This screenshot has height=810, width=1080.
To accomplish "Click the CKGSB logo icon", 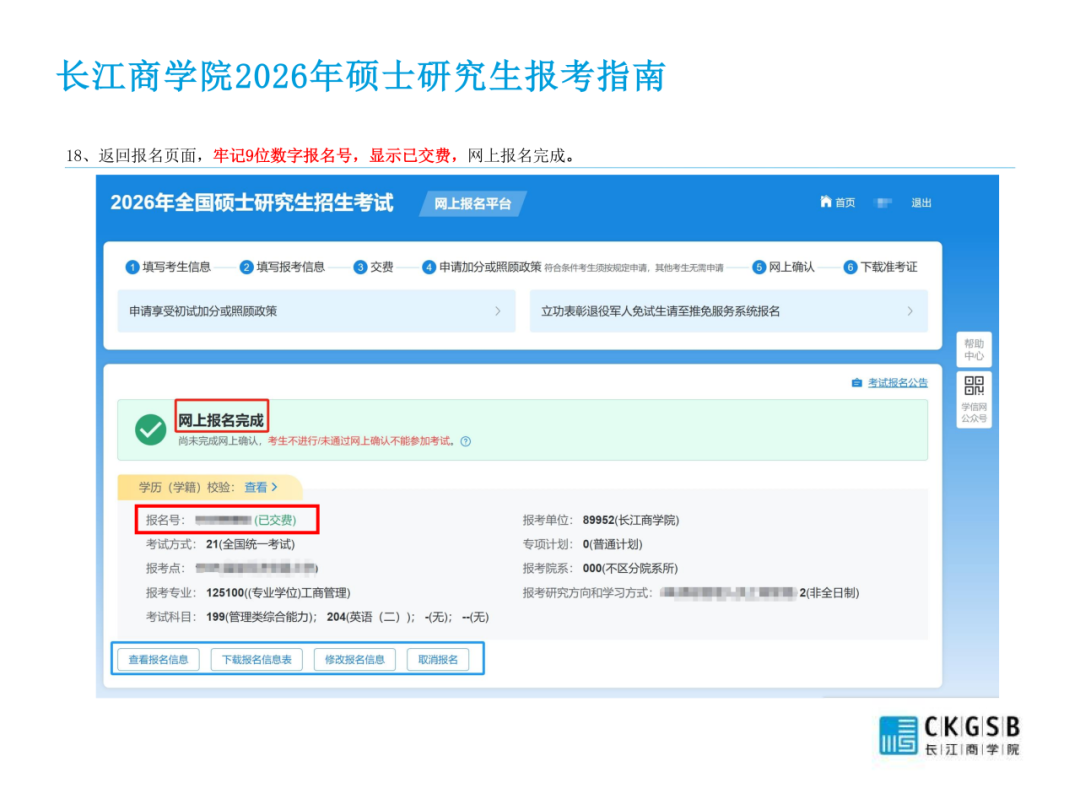I will pos(898,735).
